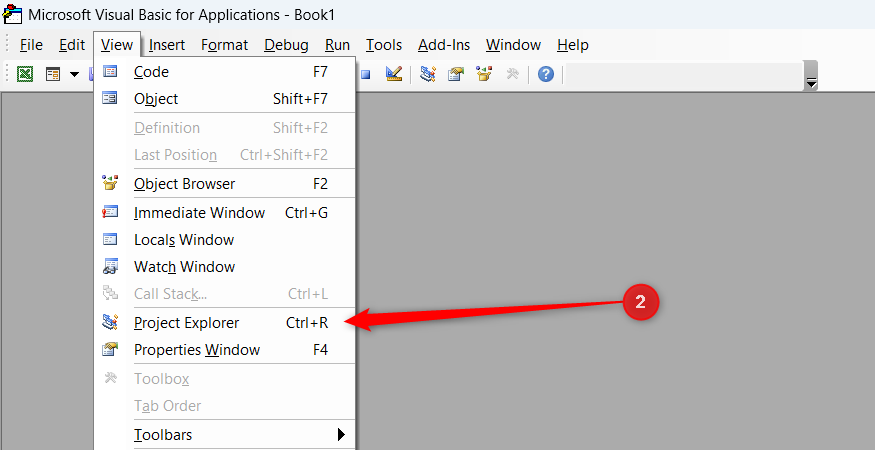875x450 pixels.
Task: Open the Window menu
Action: coord(513,45)
